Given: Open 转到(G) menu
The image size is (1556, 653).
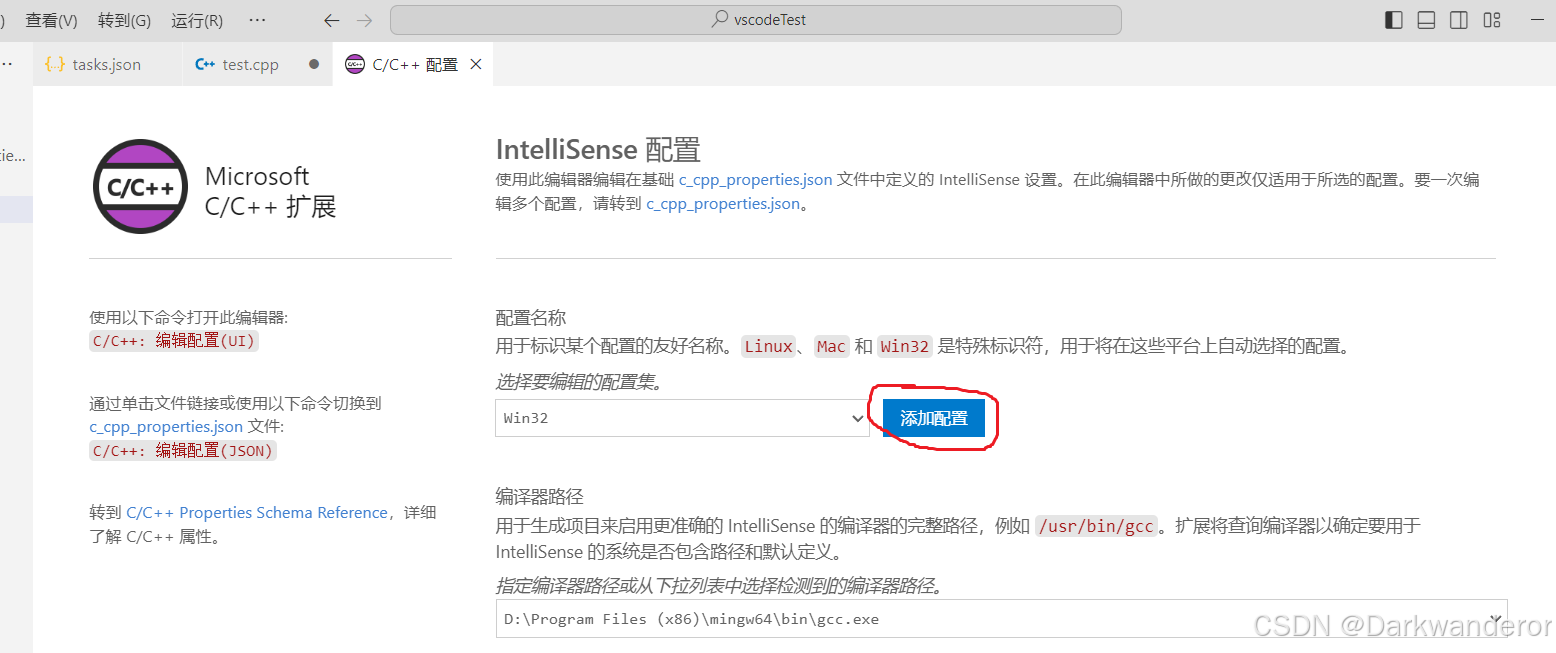Looking at the screenshot, I should 125,20.
